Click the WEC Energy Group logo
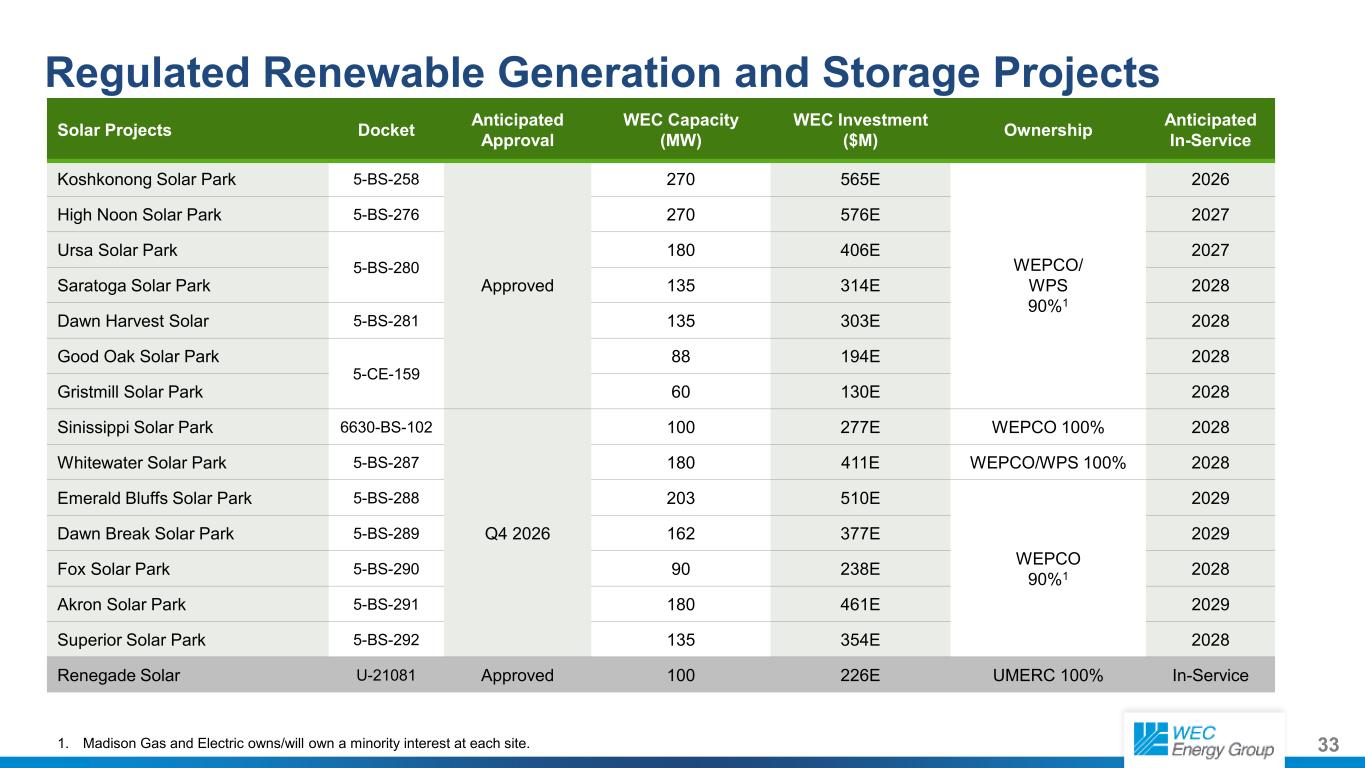The image size is (1365, 768). (1204, 739)
